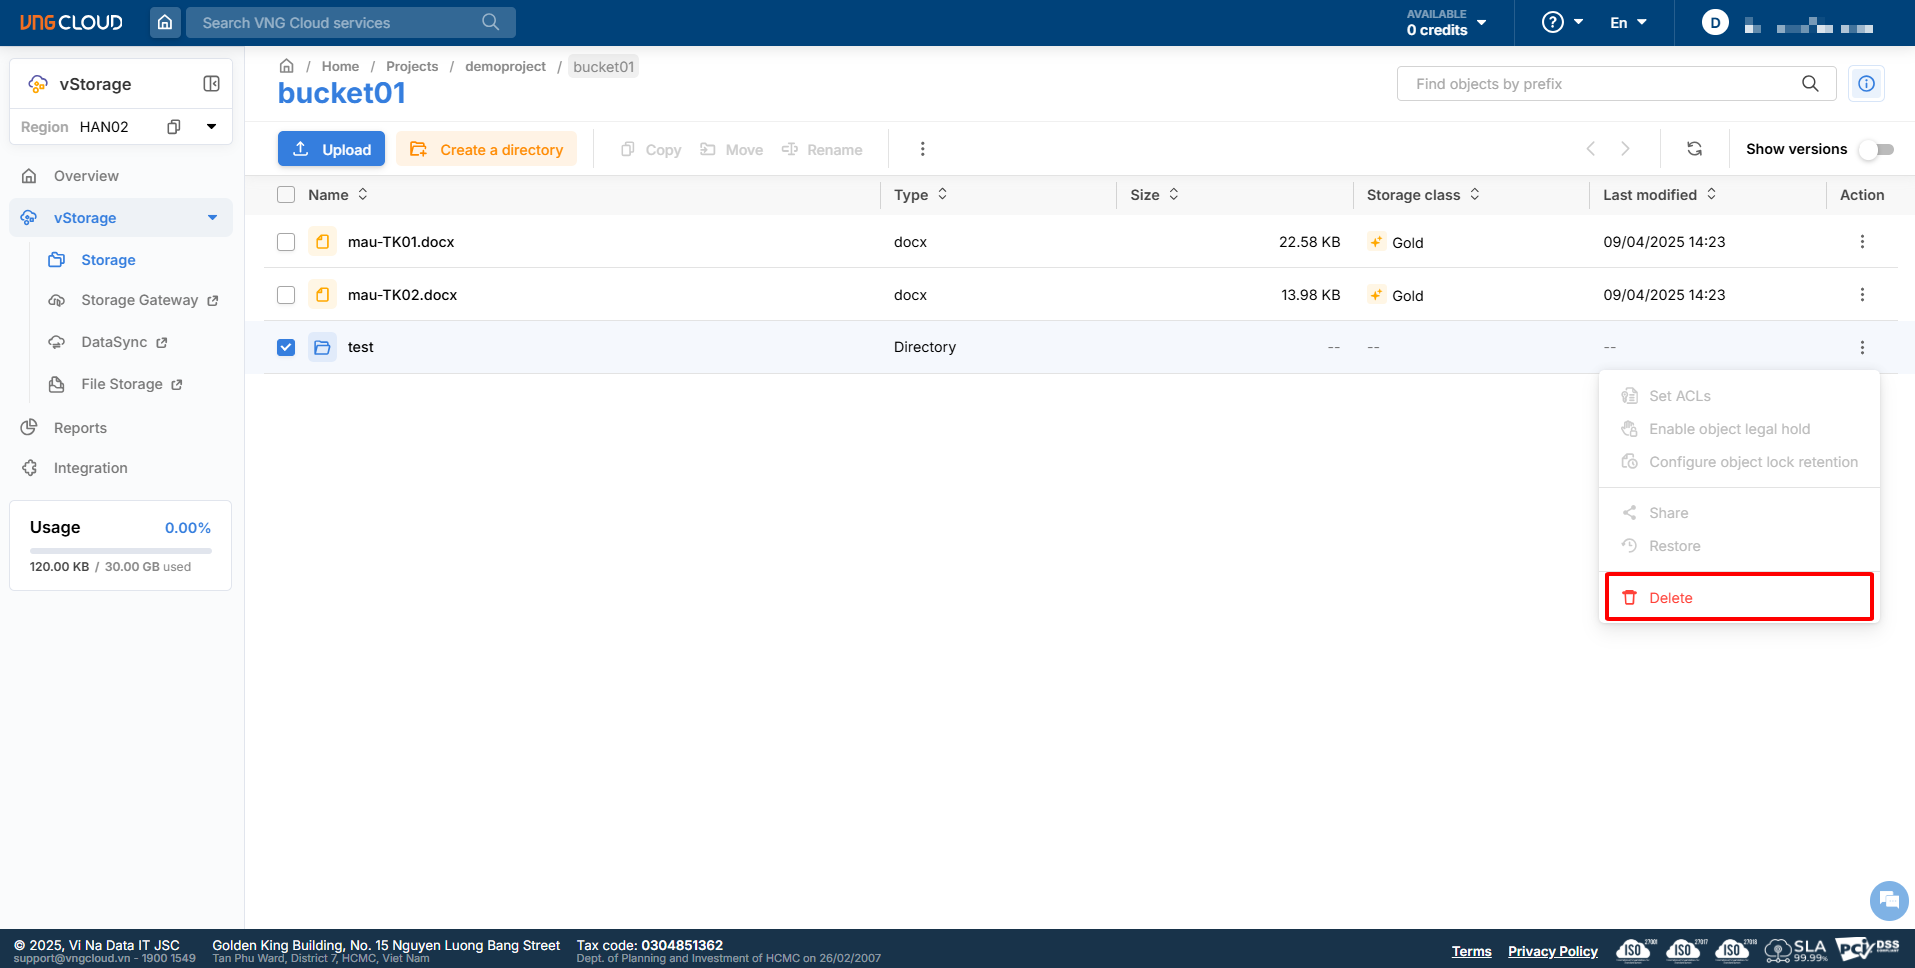The height and width of the screenshot is (968, 1915).
Task: Open the live chat bubble icon
Action: tap(1888, 900)
